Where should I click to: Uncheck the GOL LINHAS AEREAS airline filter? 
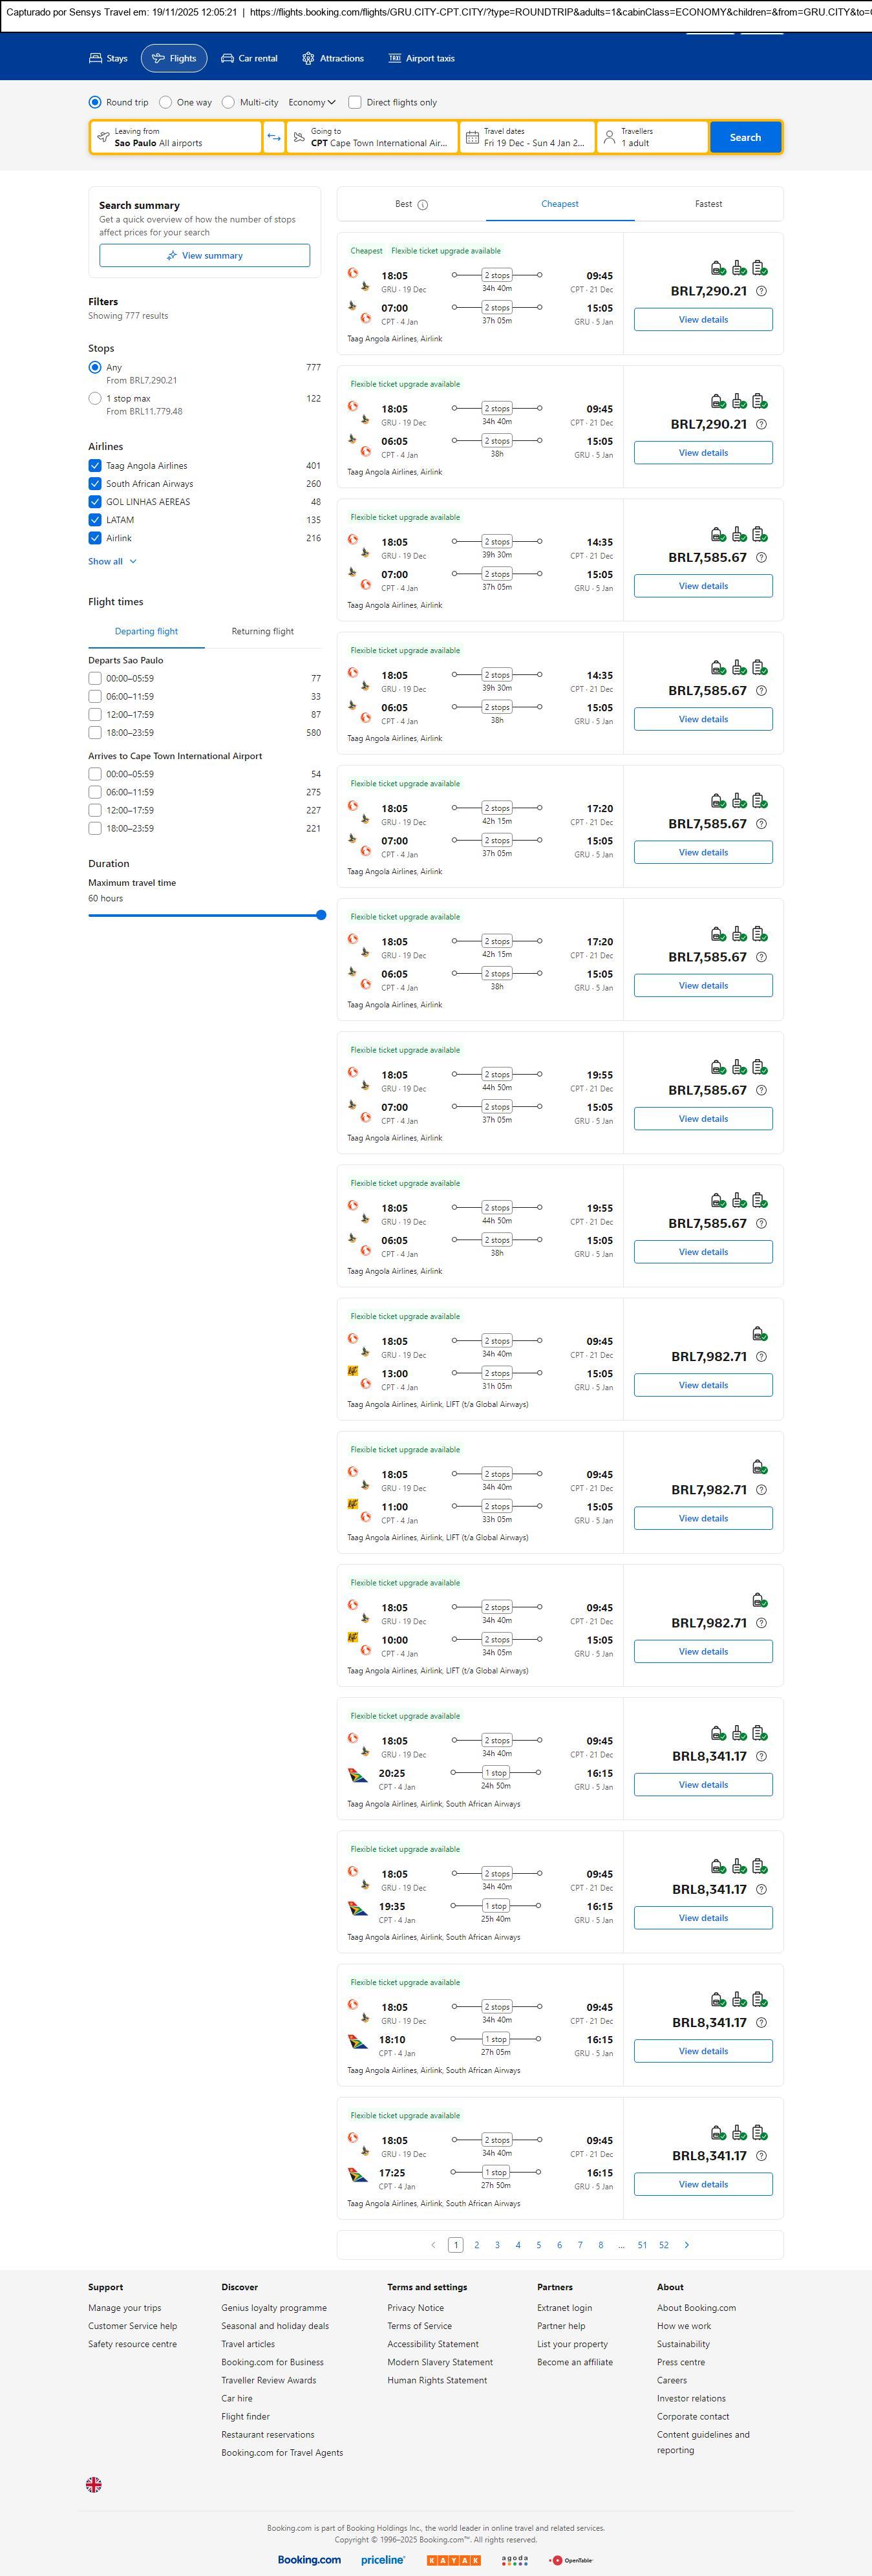(x=95, y=502)
